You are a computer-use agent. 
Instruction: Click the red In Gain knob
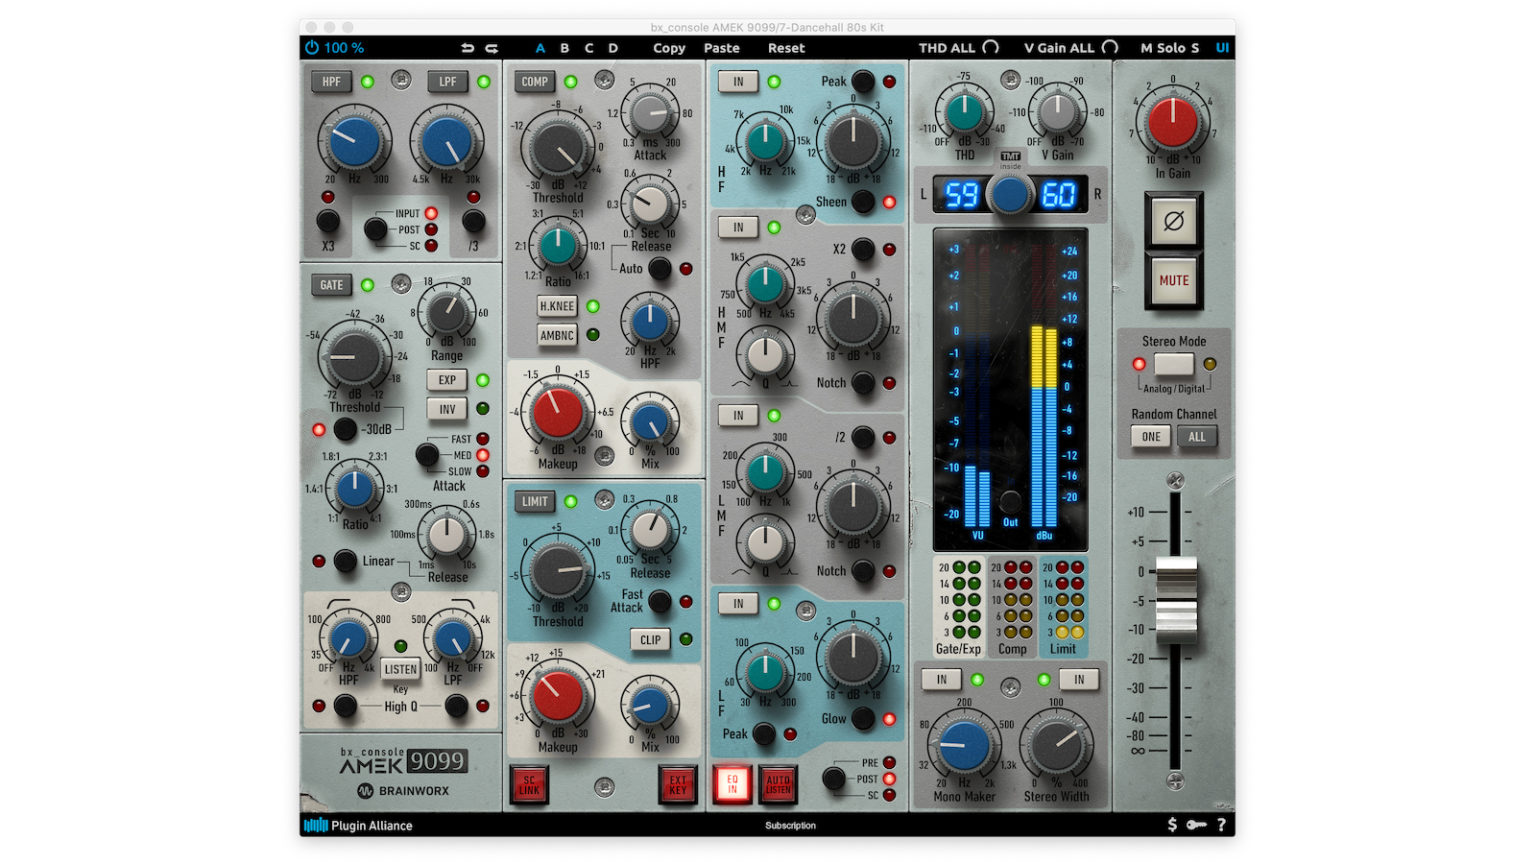click(x=1172, y=123)
